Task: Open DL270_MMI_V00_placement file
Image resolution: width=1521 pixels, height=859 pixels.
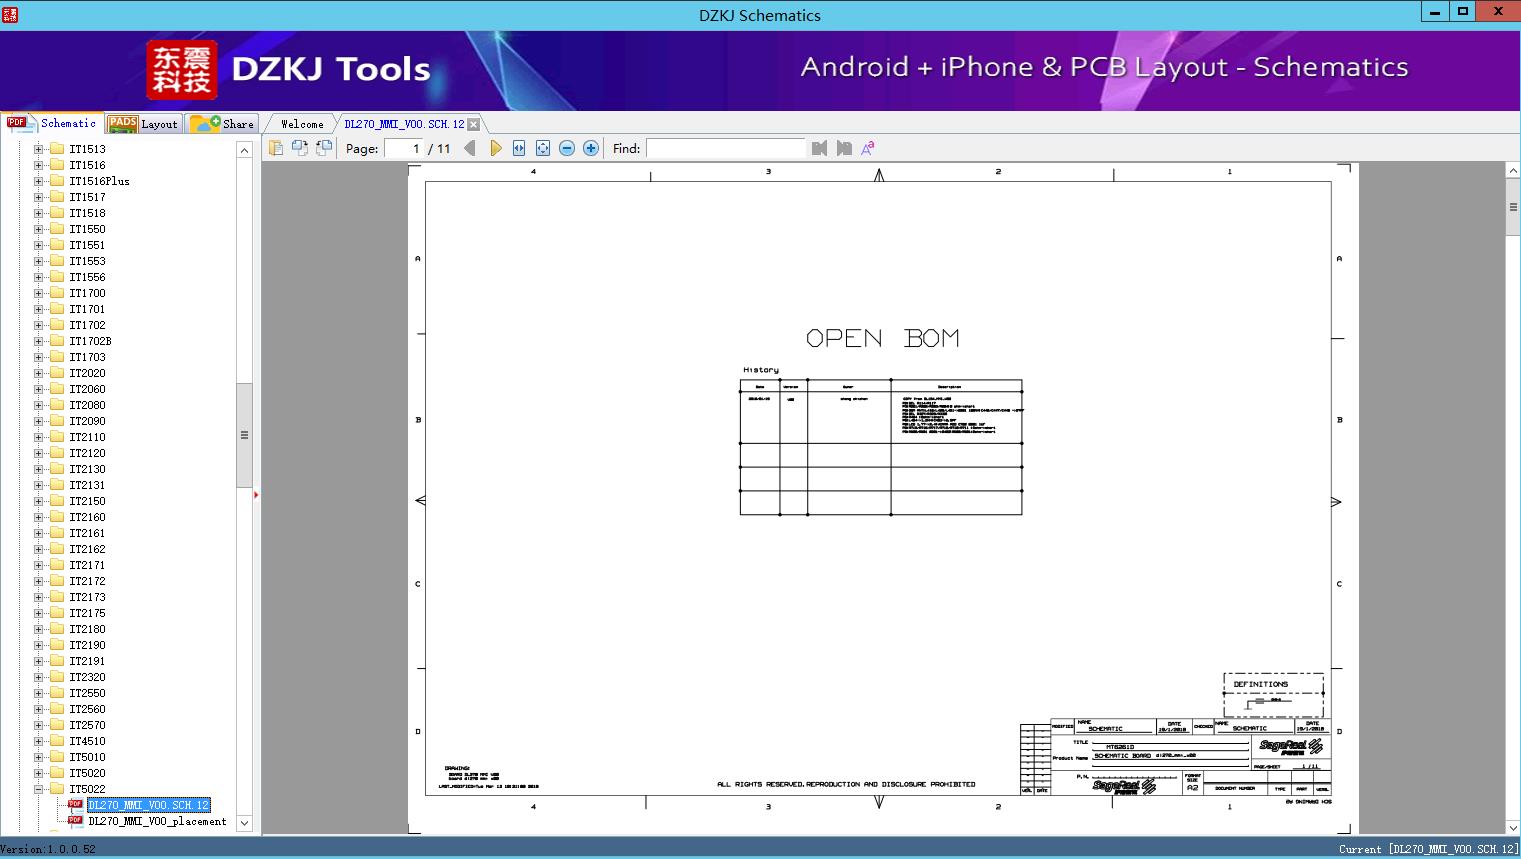Action: (x=157, y=821)
